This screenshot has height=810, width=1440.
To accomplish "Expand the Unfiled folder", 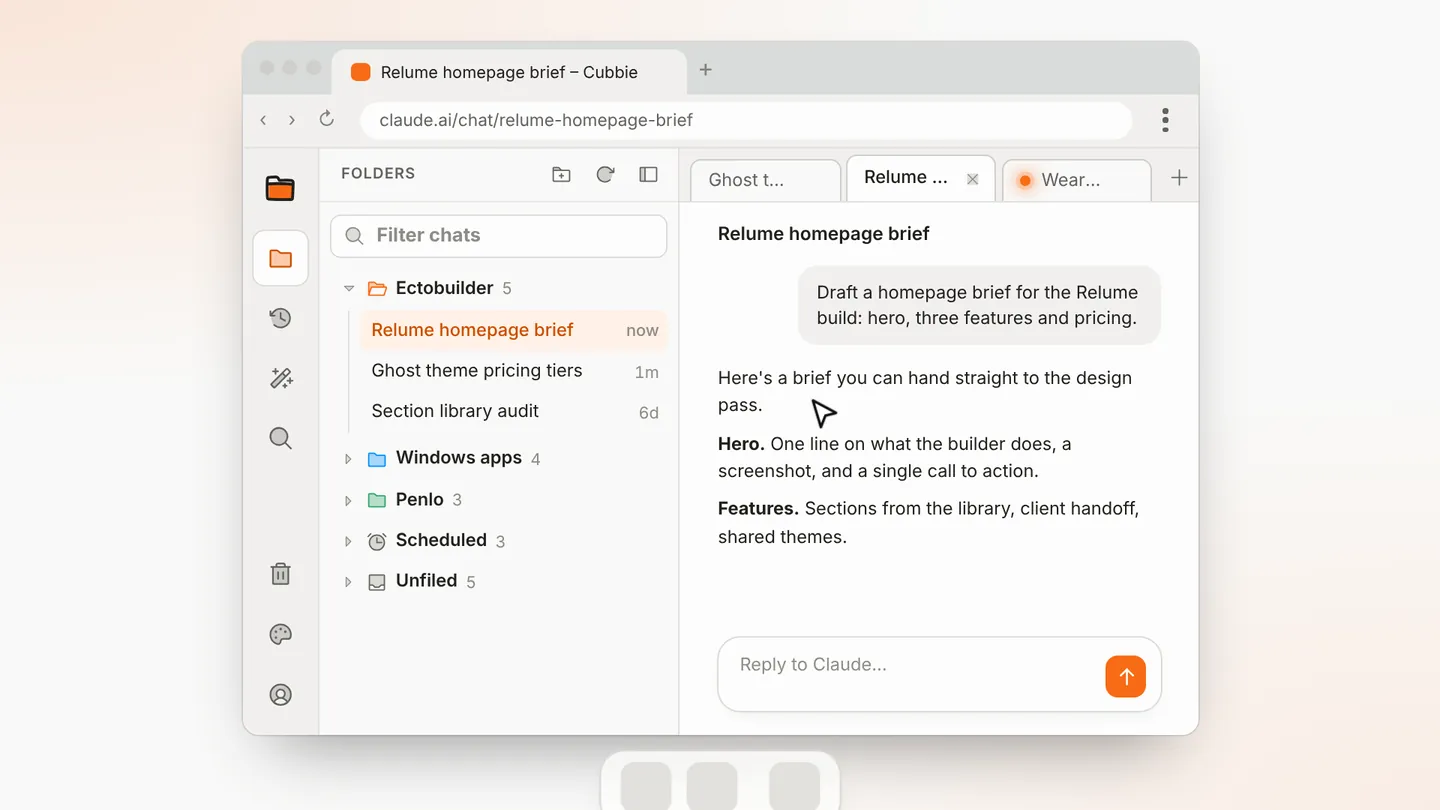I will tap(349, 582).
